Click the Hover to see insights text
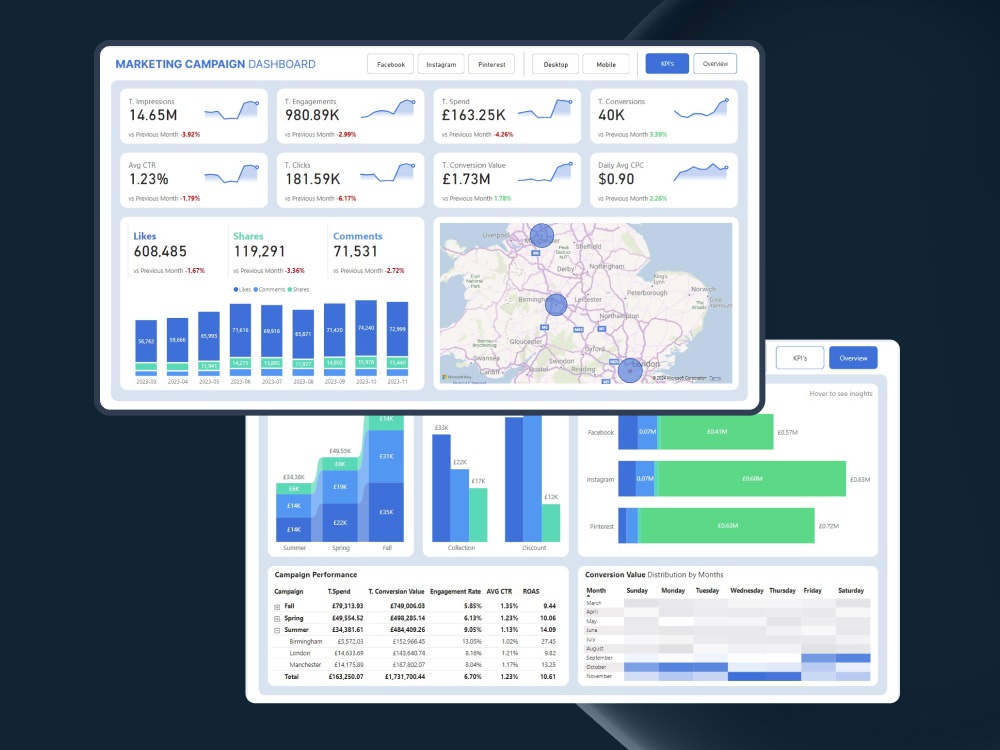1000x750 pixels. (841, 394)
